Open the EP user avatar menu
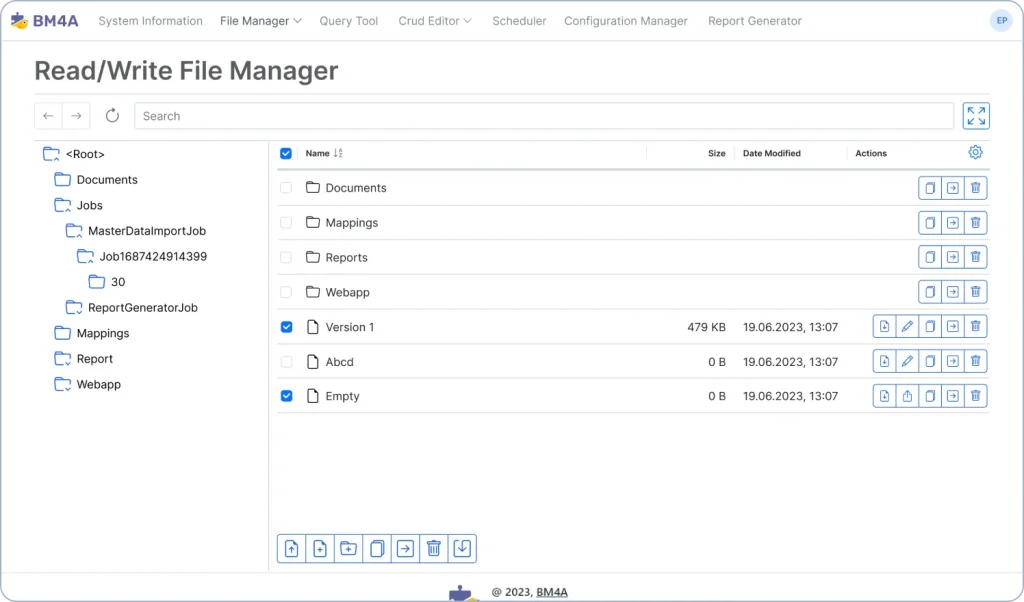The height and width of the screenshot is (602, 1024). coord(1001,20)
